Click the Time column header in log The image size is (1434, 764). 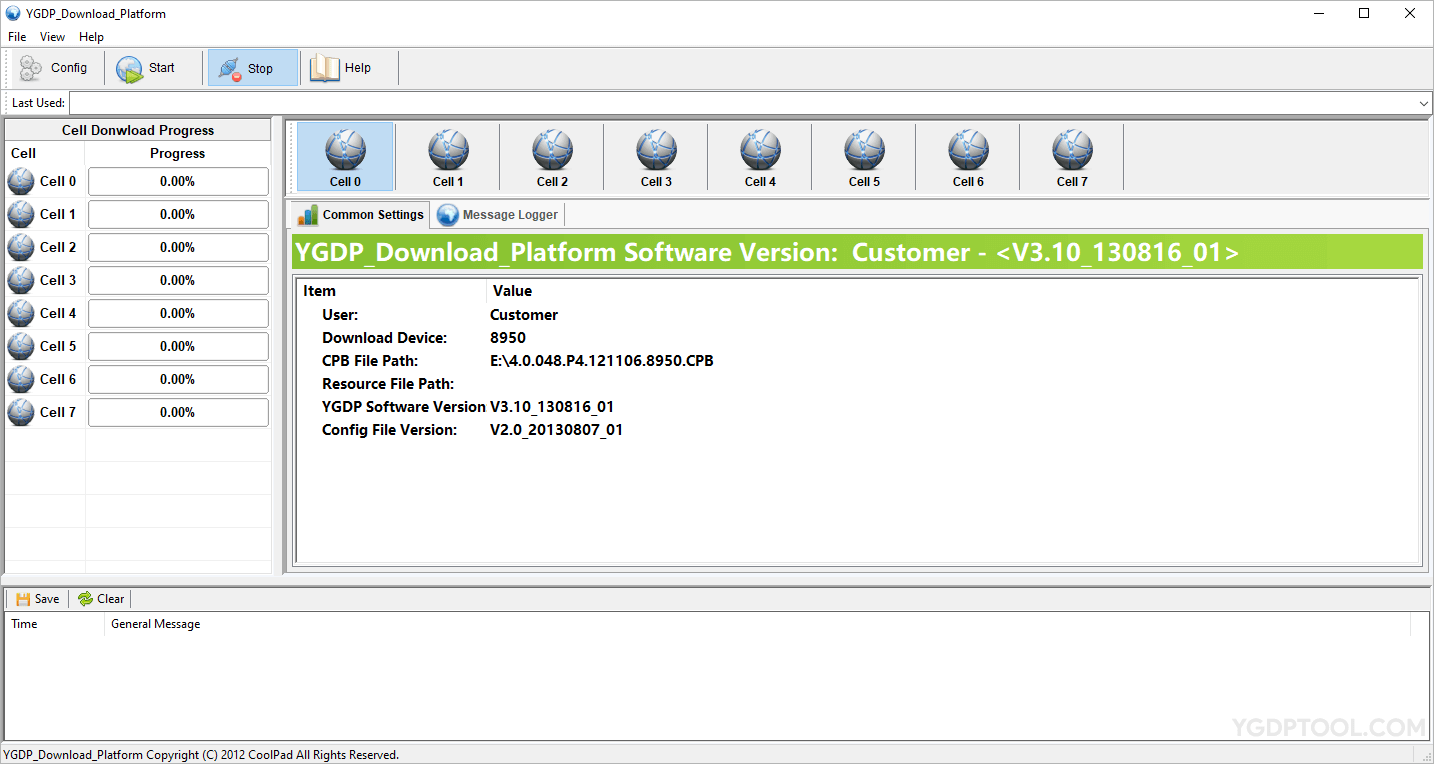(x=55, y=624)
